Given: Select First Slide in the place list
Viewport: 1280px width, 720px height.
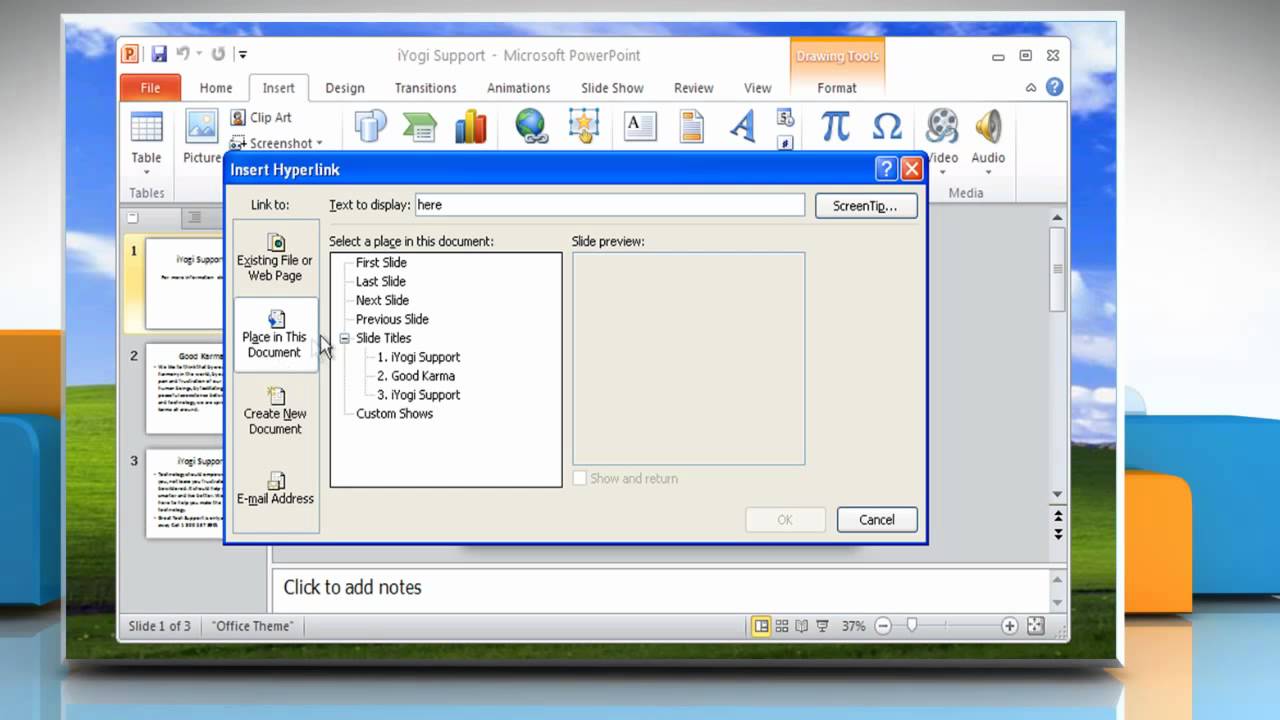Looking at the screenshot, I should 381,262.
